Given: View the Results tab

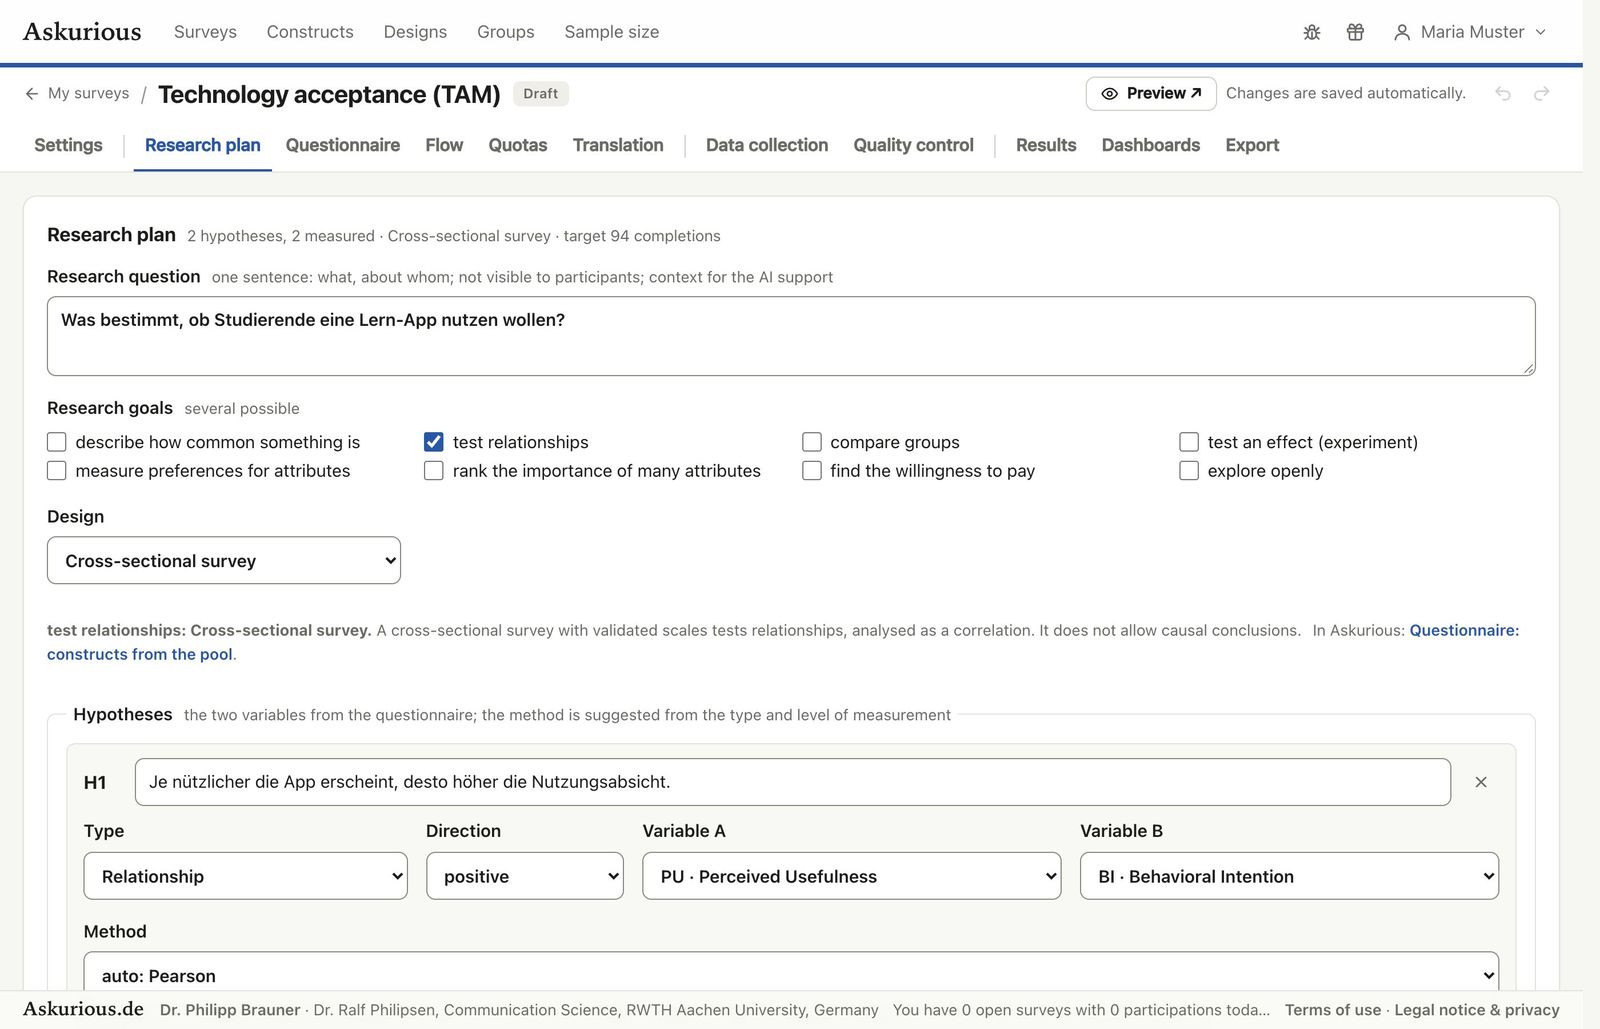Looking at the screenshot, I should [x=1046, y=145].
